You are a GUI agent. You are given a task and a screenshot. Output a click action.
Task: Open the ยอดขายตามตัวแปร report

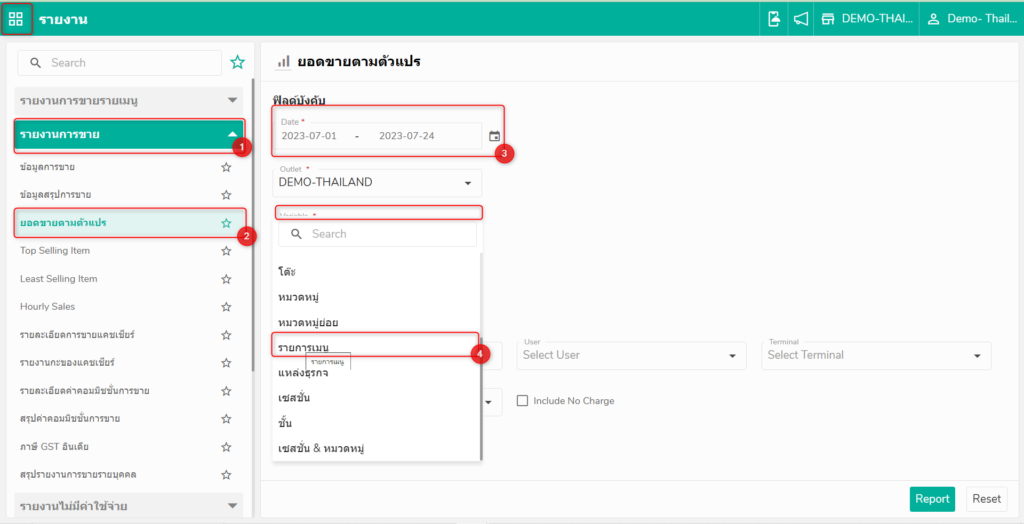pyautogui.click(x=63, y=223)
